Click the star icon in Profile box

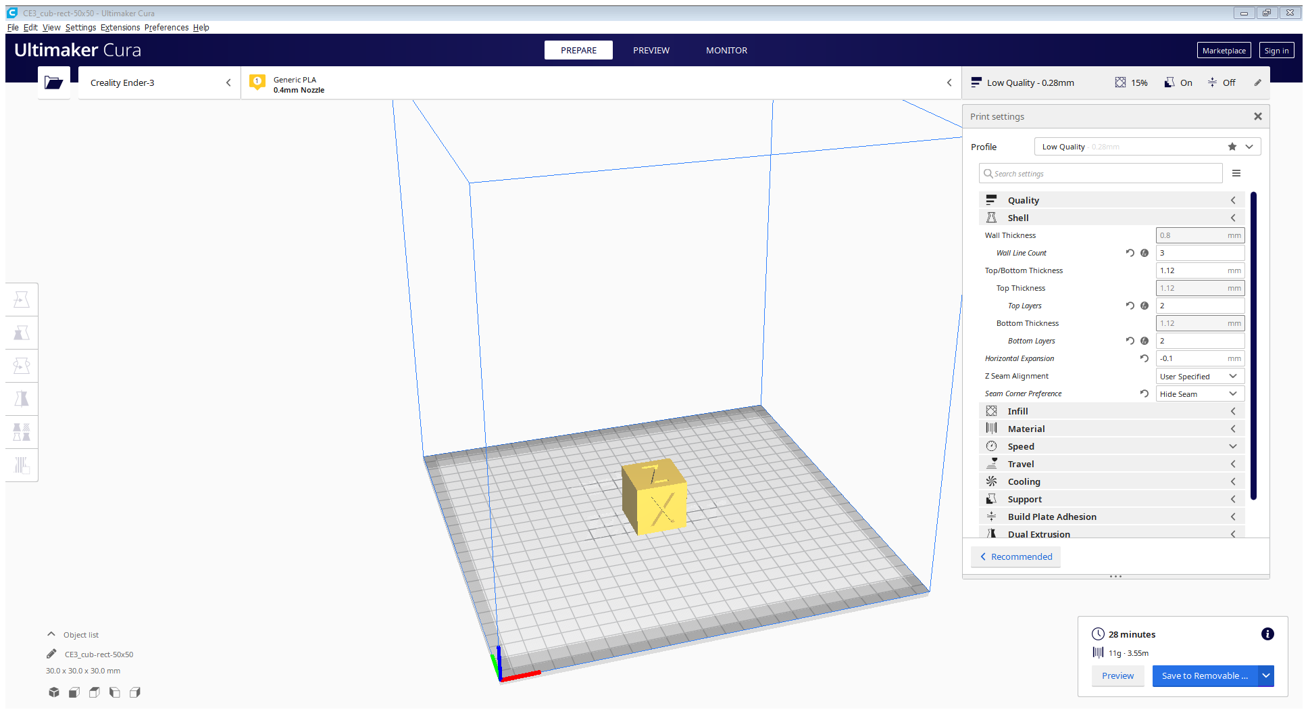tap(1232, 147)
